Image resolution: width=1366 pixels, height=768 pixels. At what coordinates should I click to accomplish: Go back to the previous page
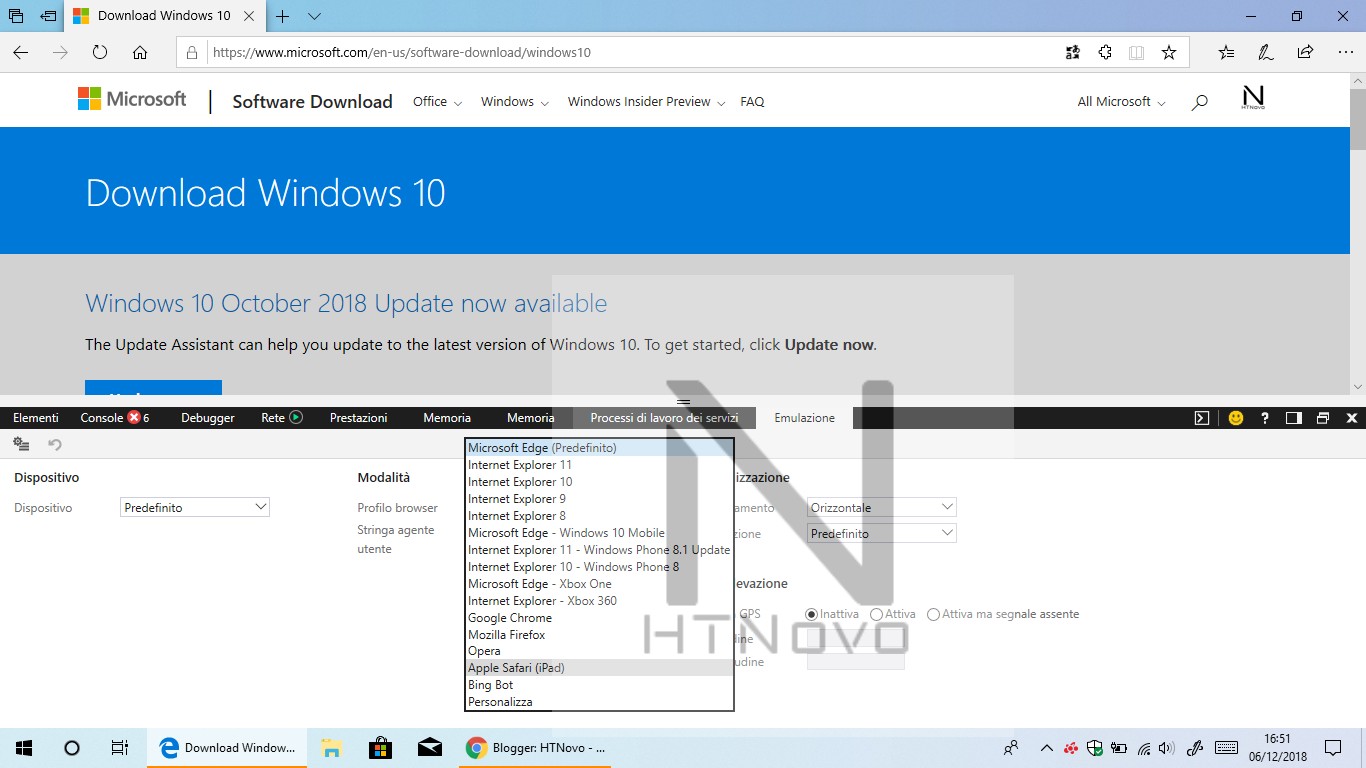pos(21,52)
